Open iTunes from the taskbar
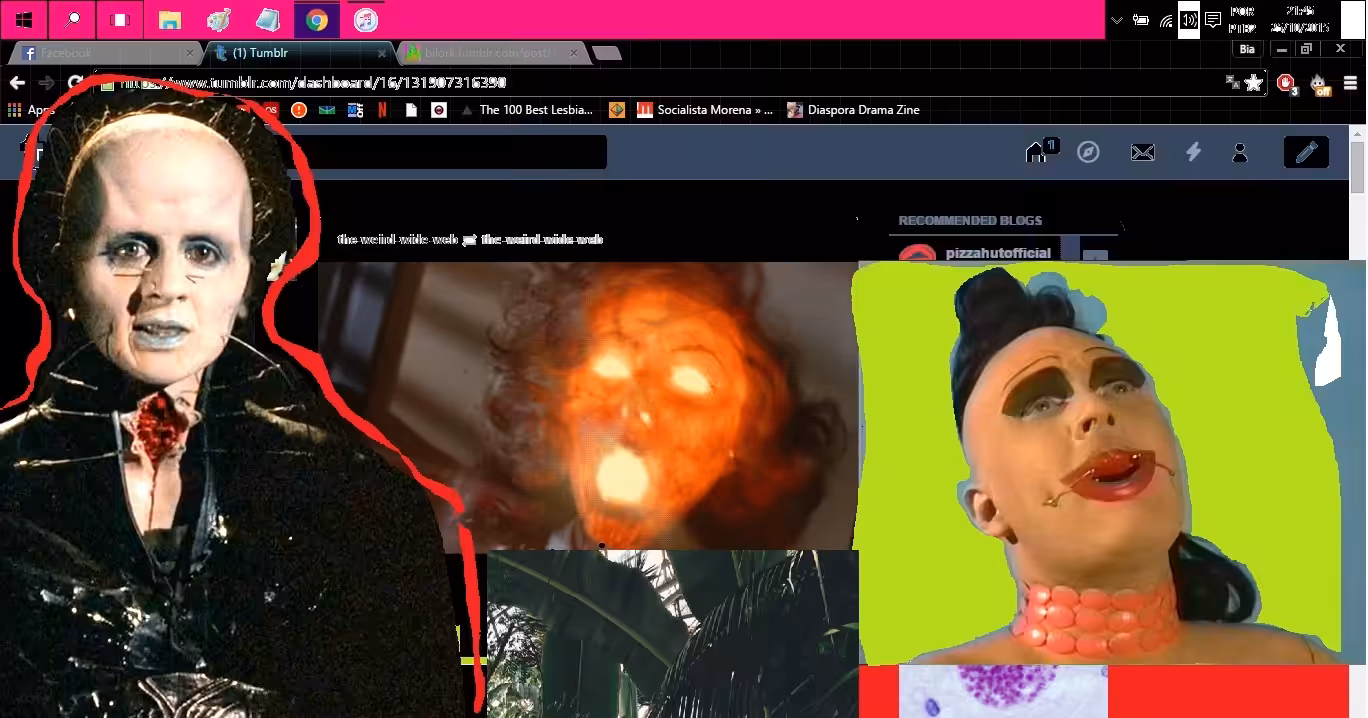The width and height of the screenshot is (1368, 718). coord(365,20)
